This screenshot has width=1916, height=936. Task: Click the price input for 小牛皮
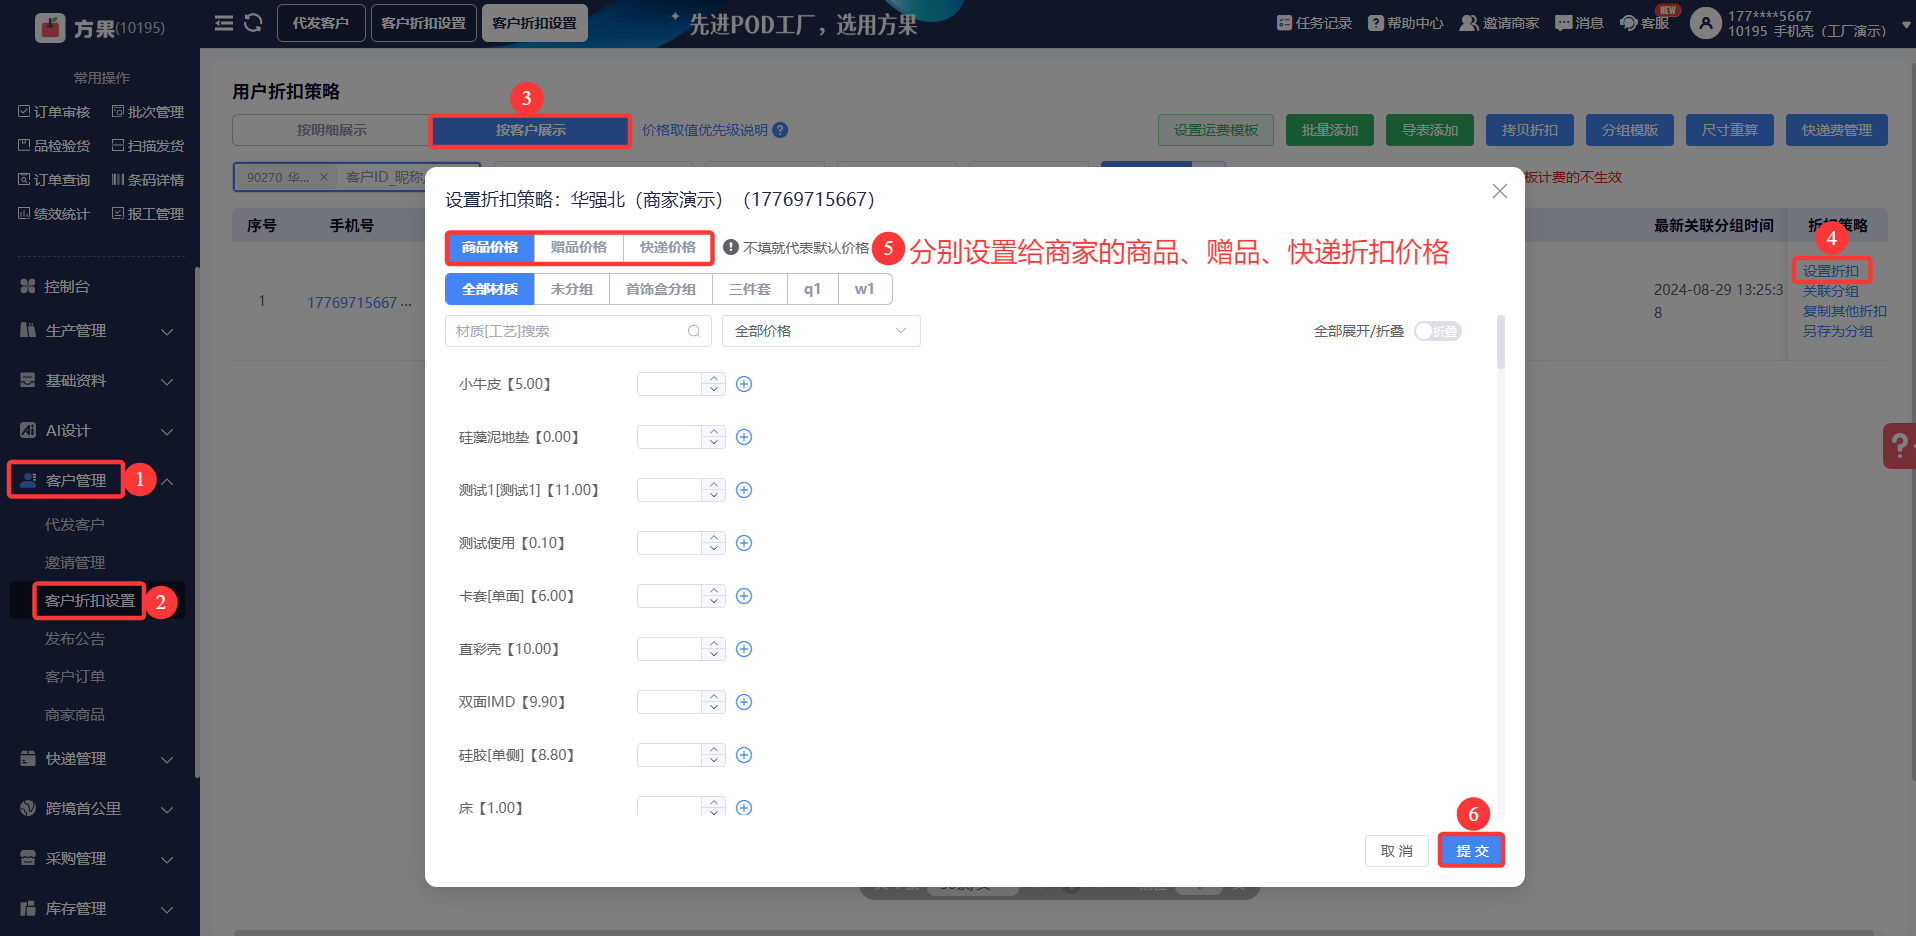pyautogui.click(x=669, y=384)
